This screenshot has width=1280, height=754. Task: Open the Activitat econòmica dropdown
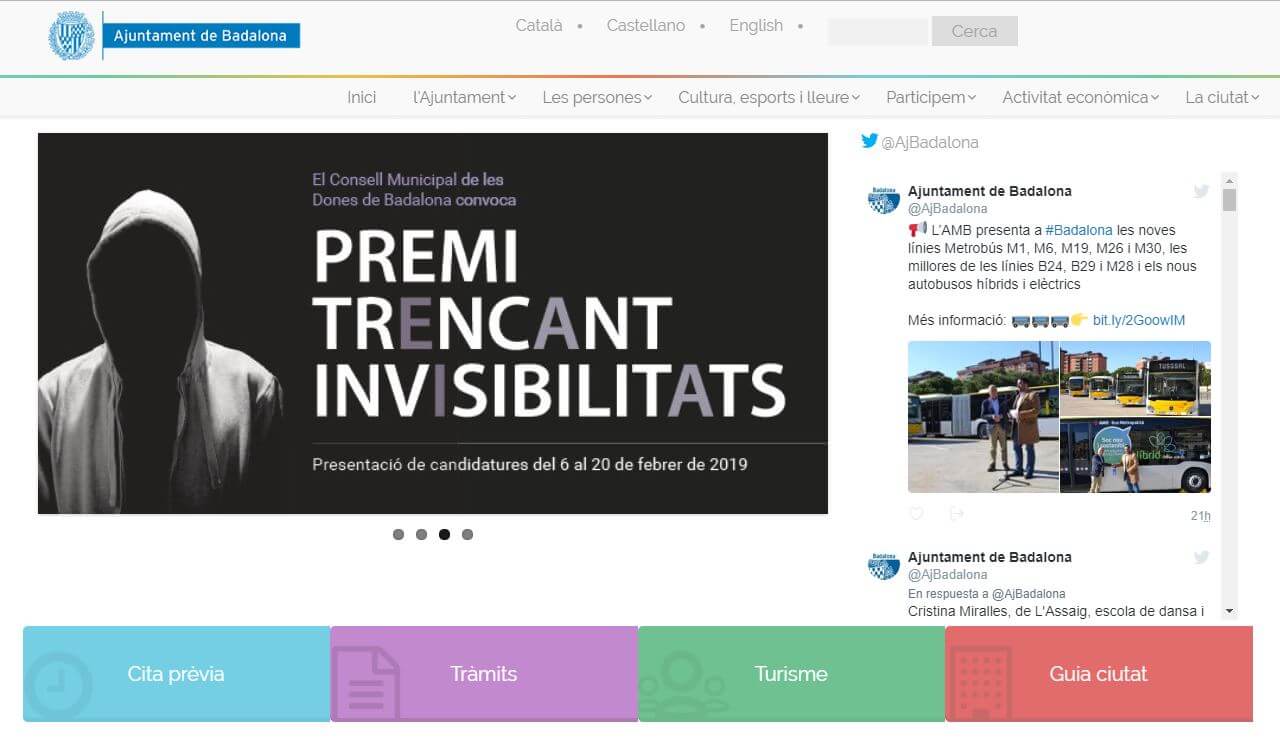tap(1080, 97)
